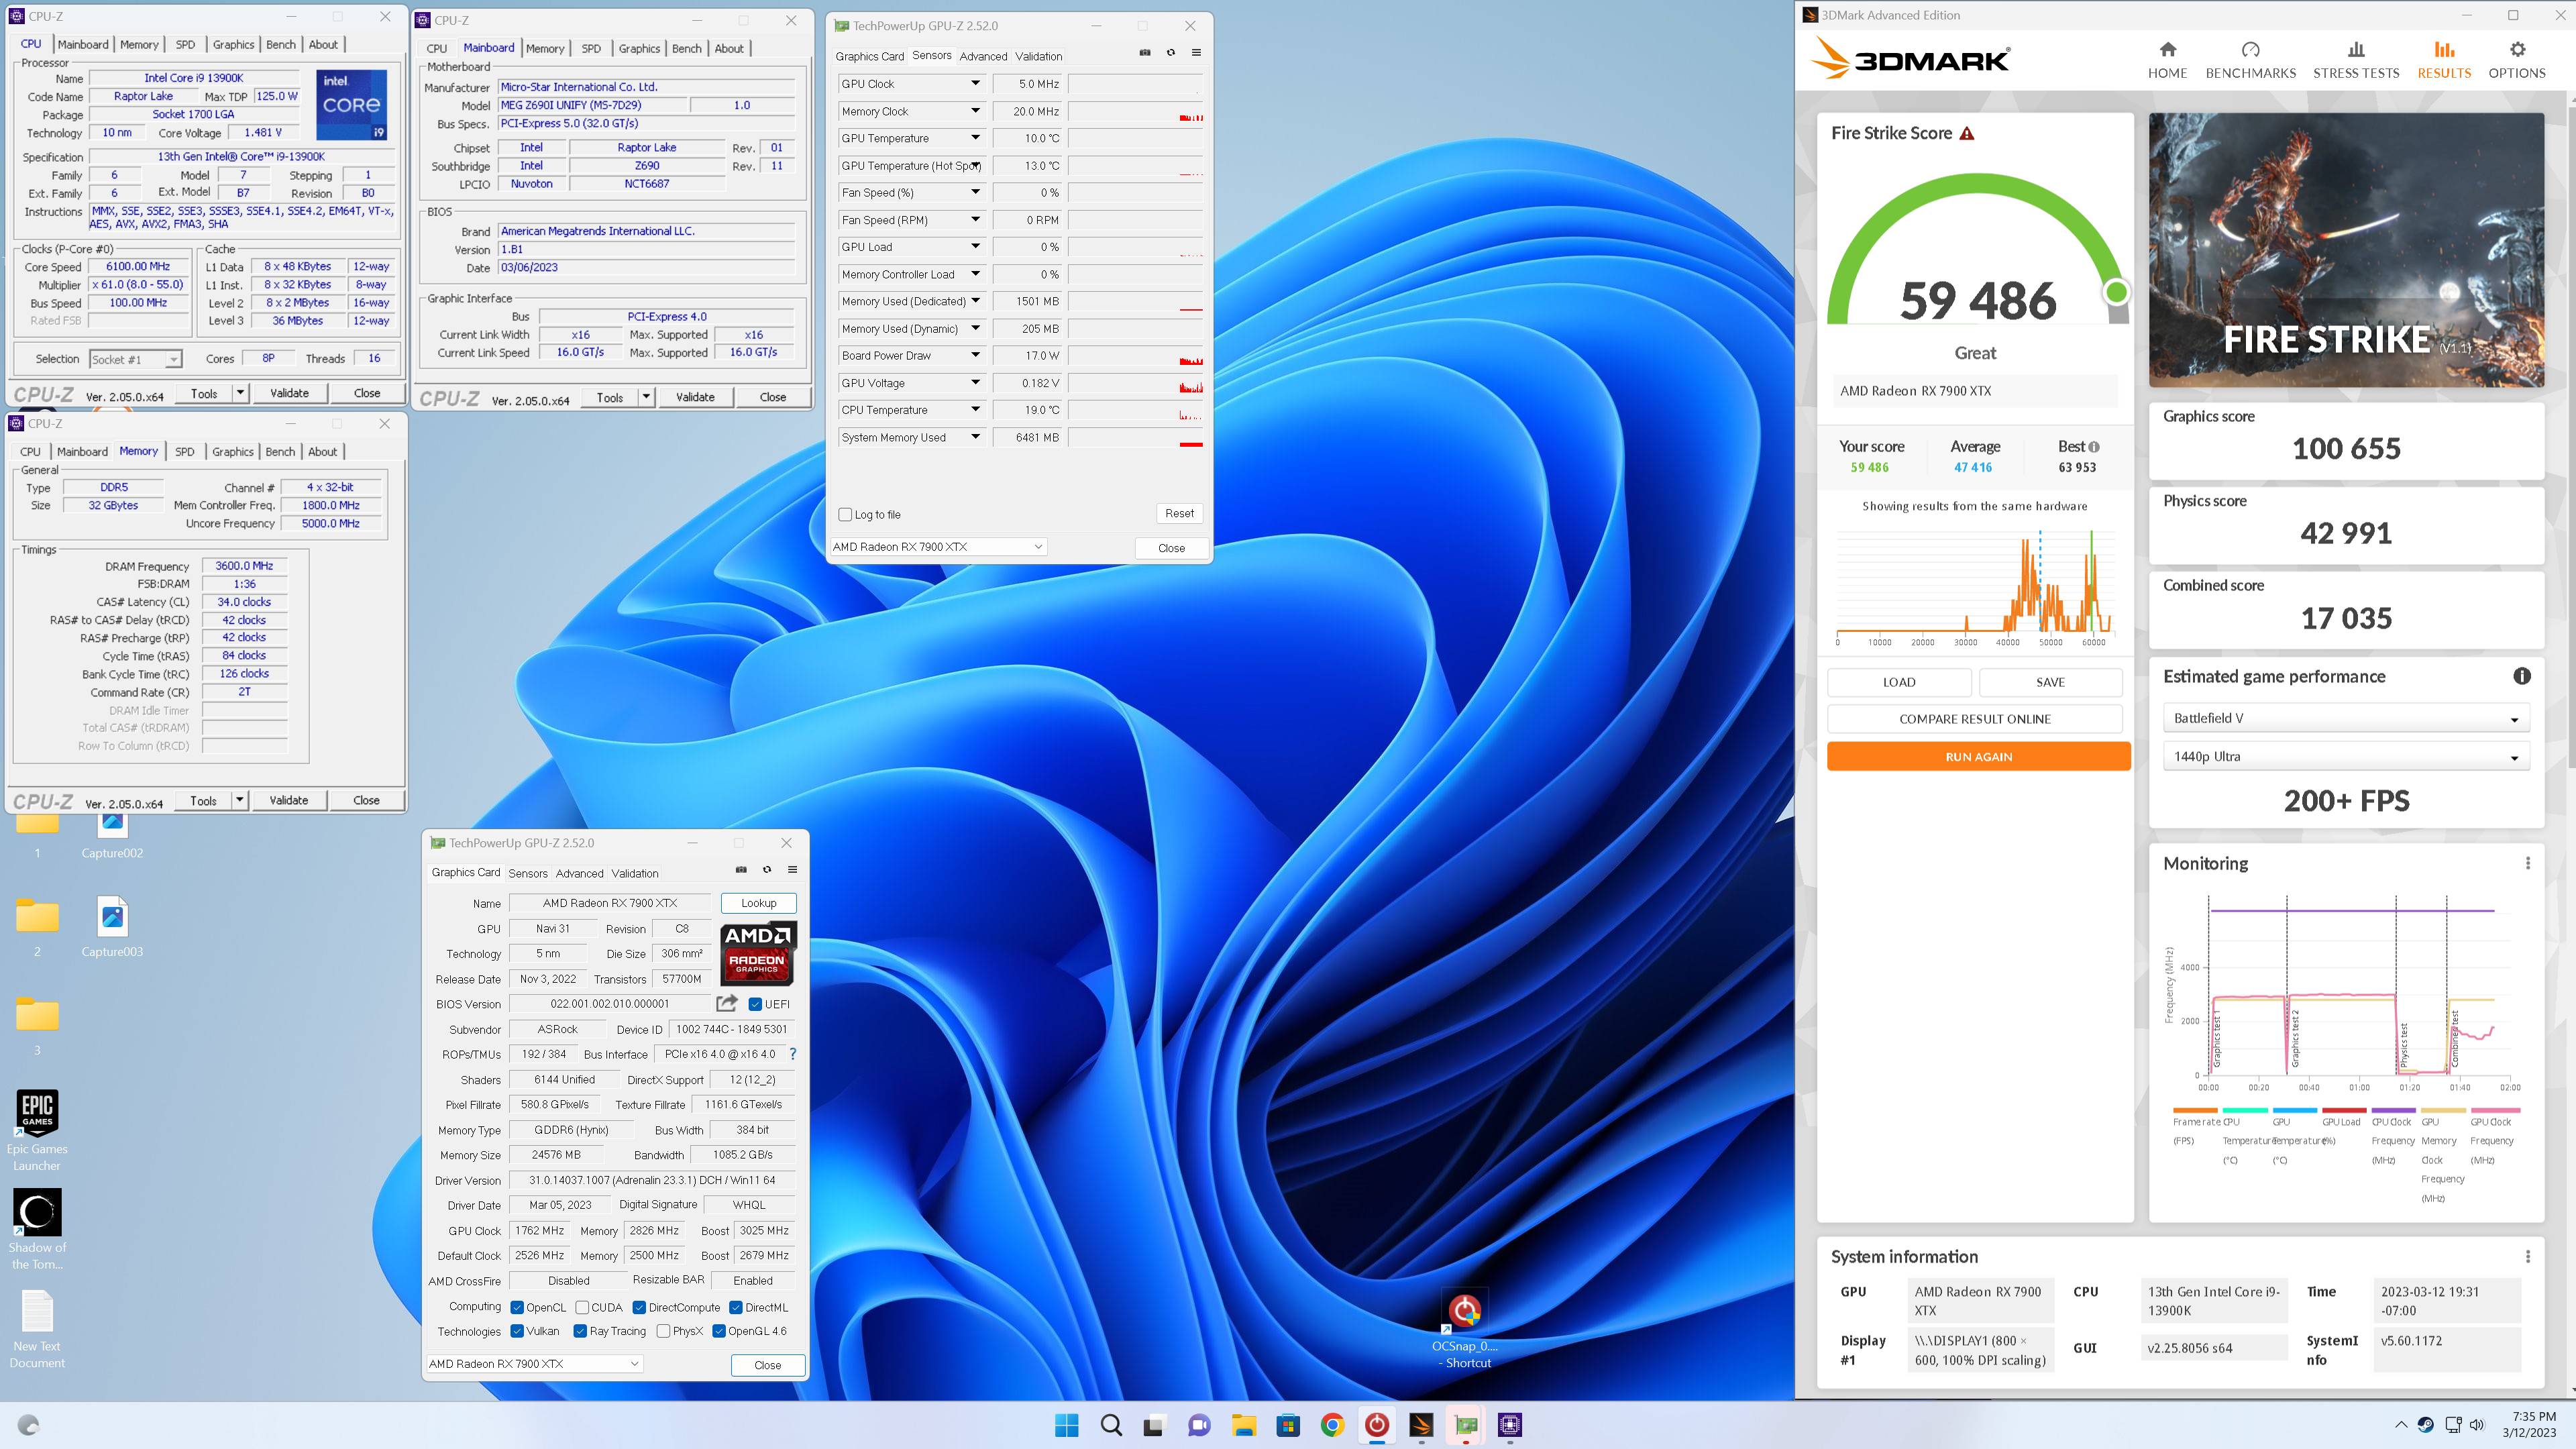The width and height of the screenshot is (2576, 1449).
Task: Toggle the Log to file checkbox
Action: pos(845,514)
